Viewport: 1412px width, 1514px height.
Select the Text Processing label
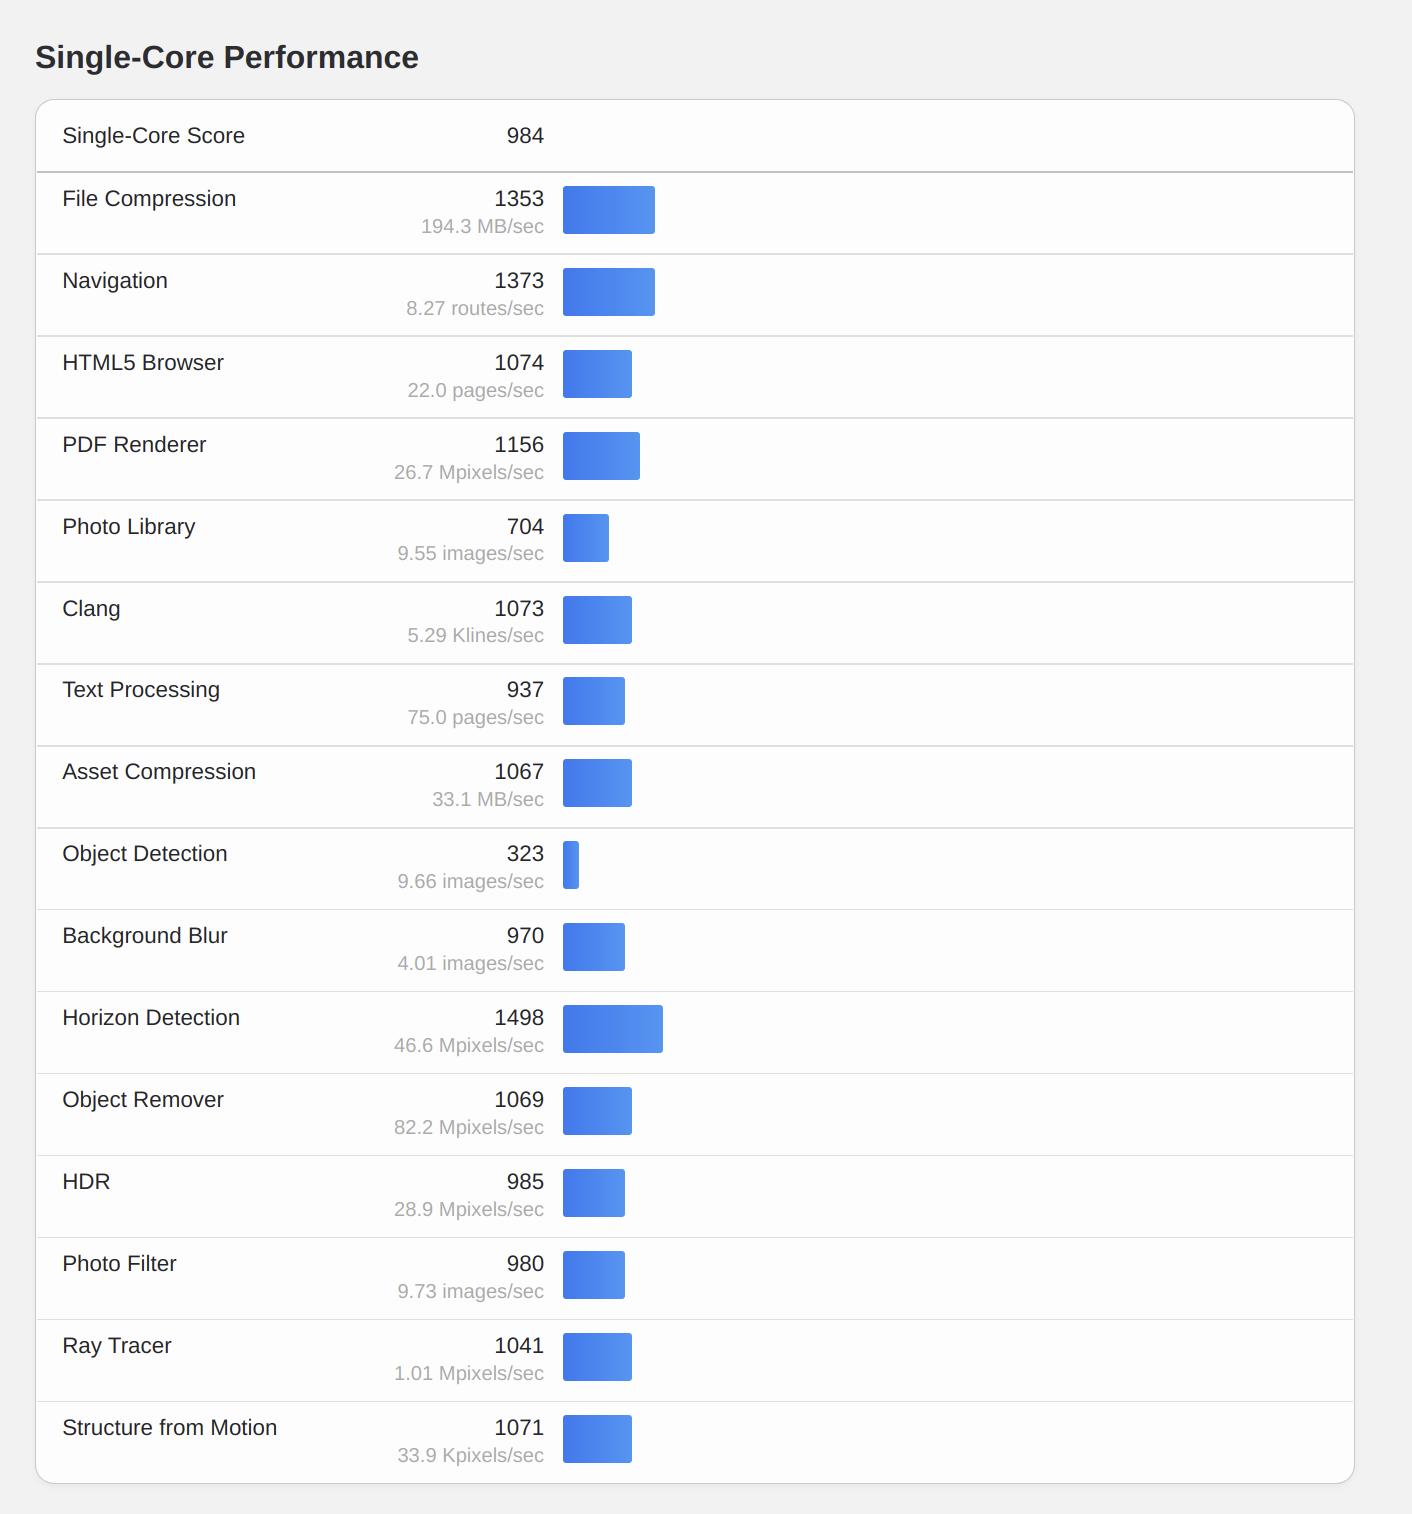click(x=141, y=690)
